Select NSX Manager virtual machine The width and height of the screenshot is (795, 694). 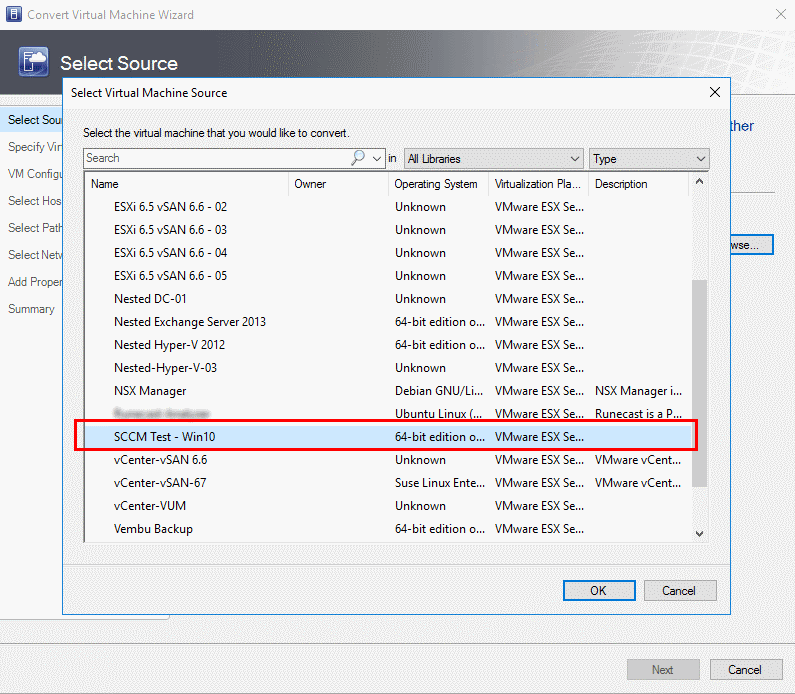(x=388, y=391)
